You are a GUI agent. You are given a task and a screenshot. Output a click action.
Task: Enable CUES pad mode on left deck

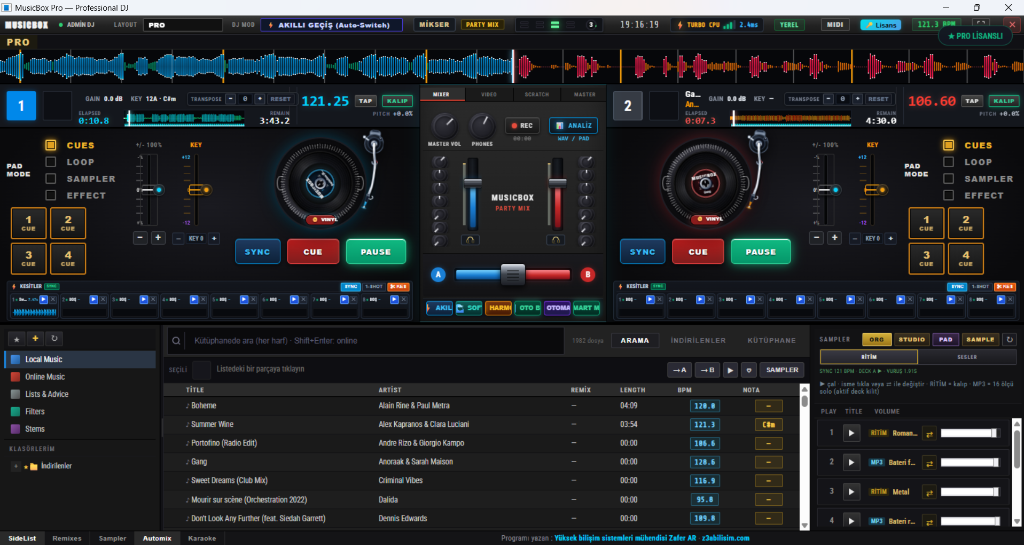pyautogui.click(x=50, y=145)
